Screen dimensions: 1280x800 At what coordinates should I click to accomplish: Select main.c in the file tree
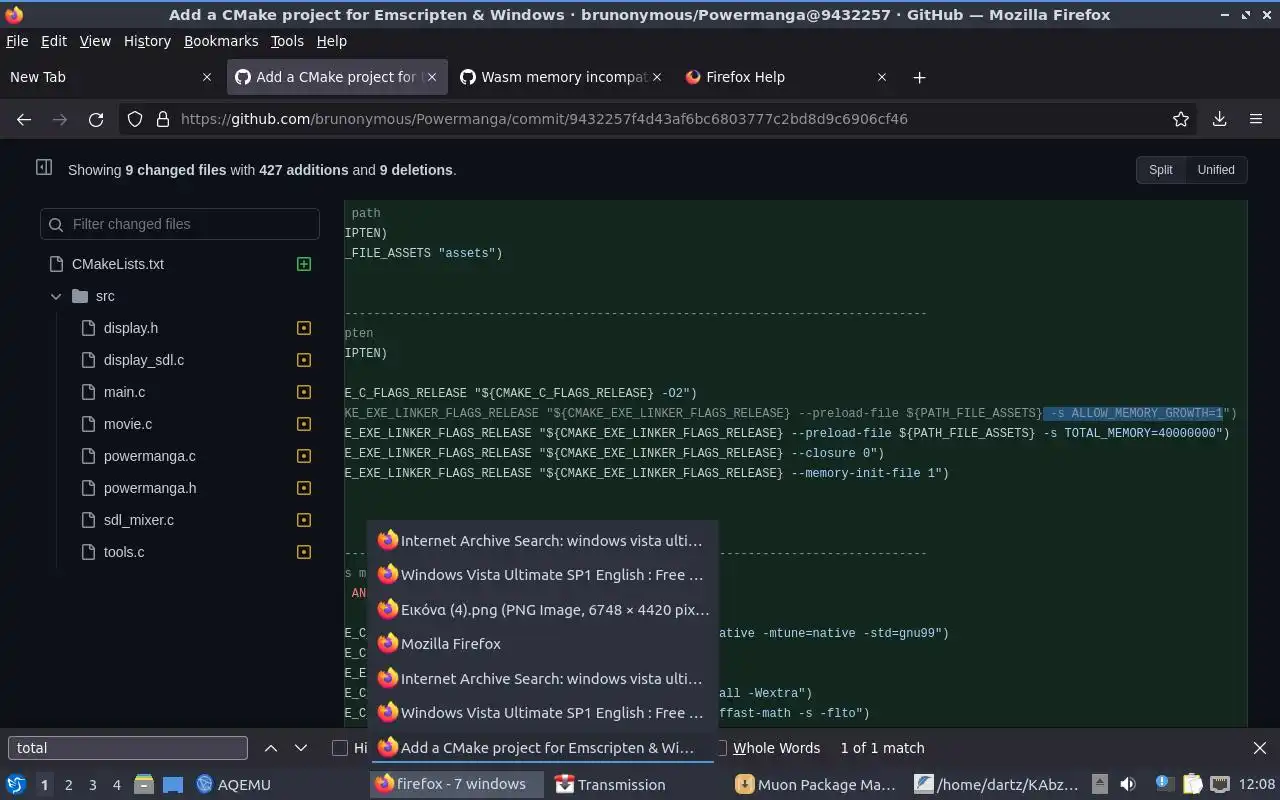tap(124, 392)
